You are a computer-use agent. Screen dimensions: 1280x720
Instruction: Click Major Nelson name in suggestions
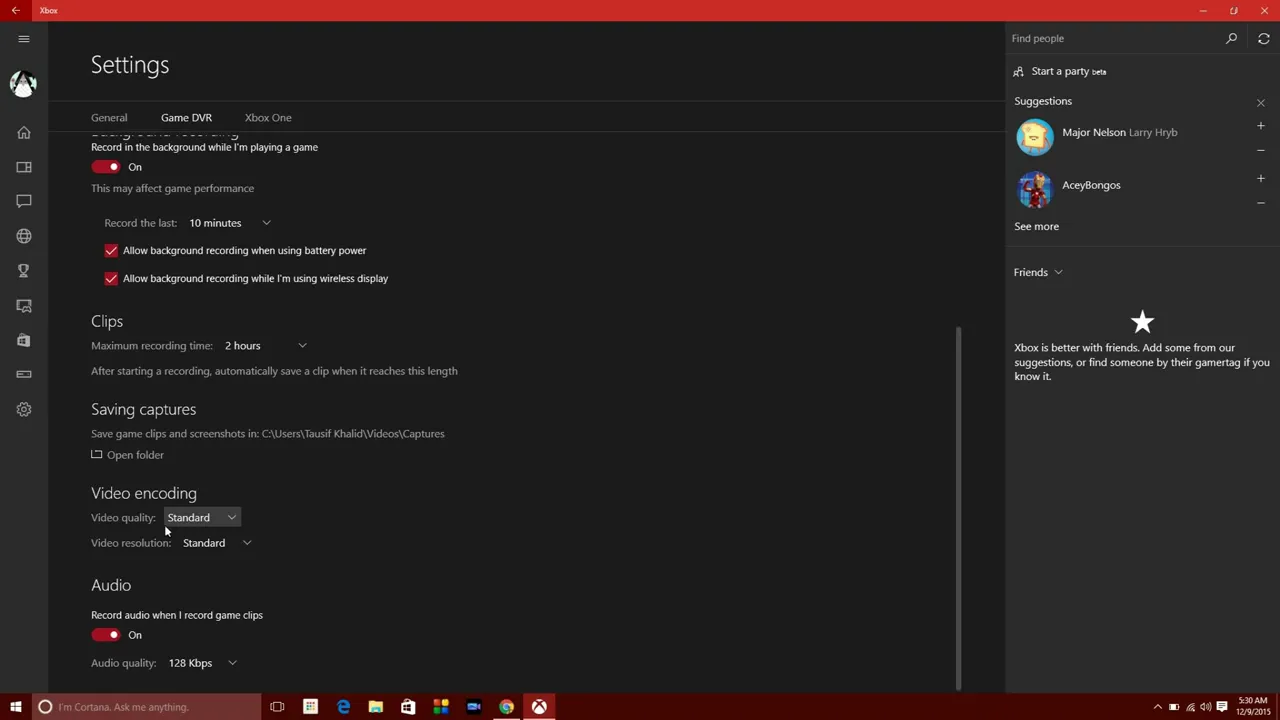coord(1094,132)
